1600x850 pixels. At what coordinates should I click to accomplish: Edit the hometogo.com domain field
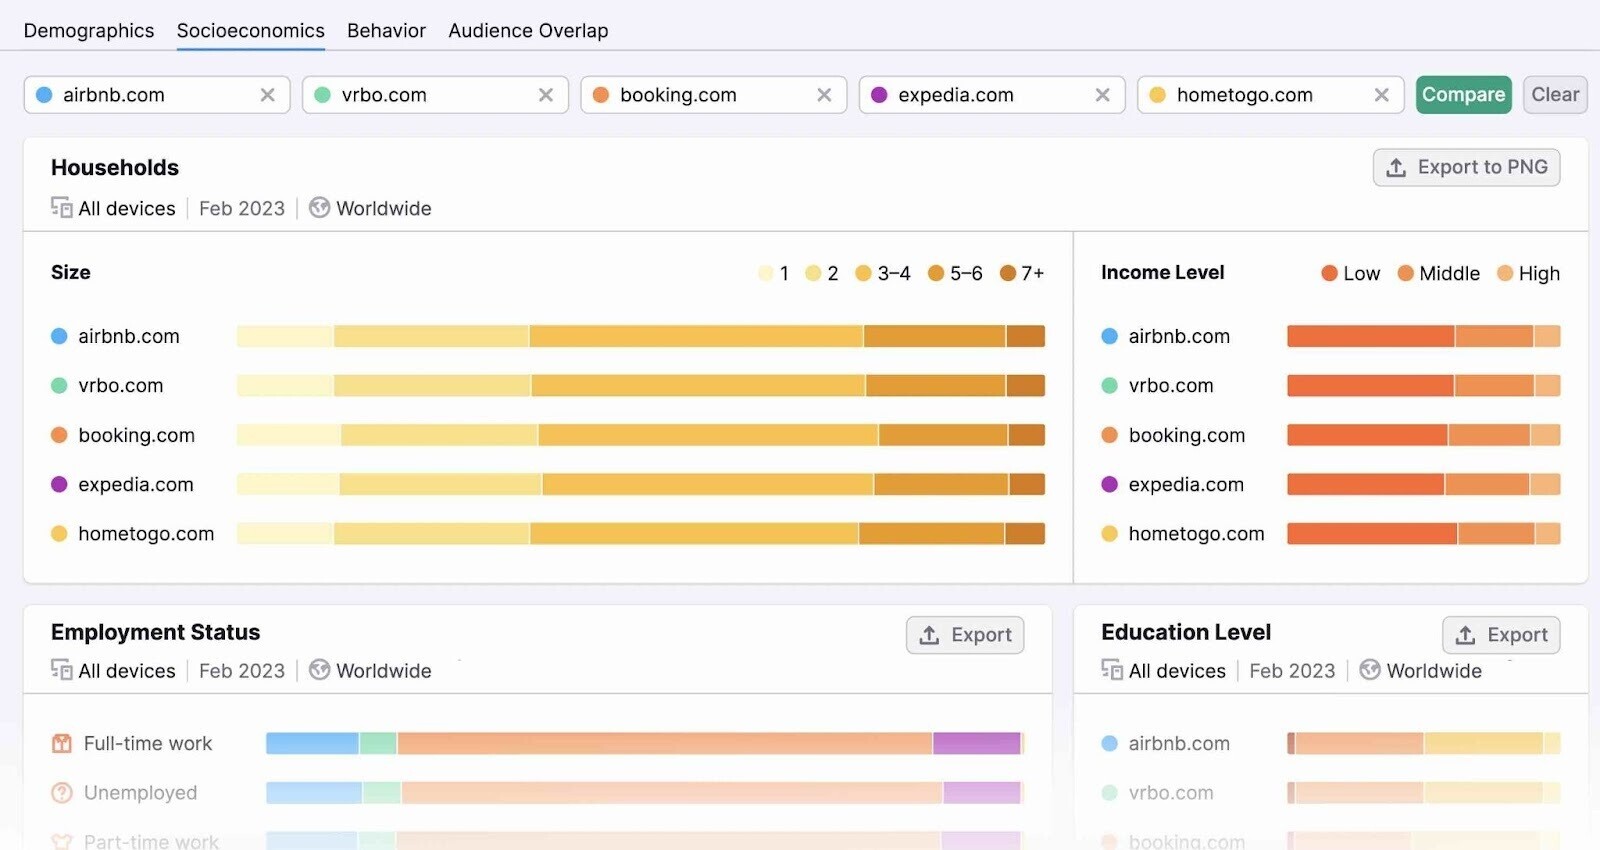click(1270, 95)
